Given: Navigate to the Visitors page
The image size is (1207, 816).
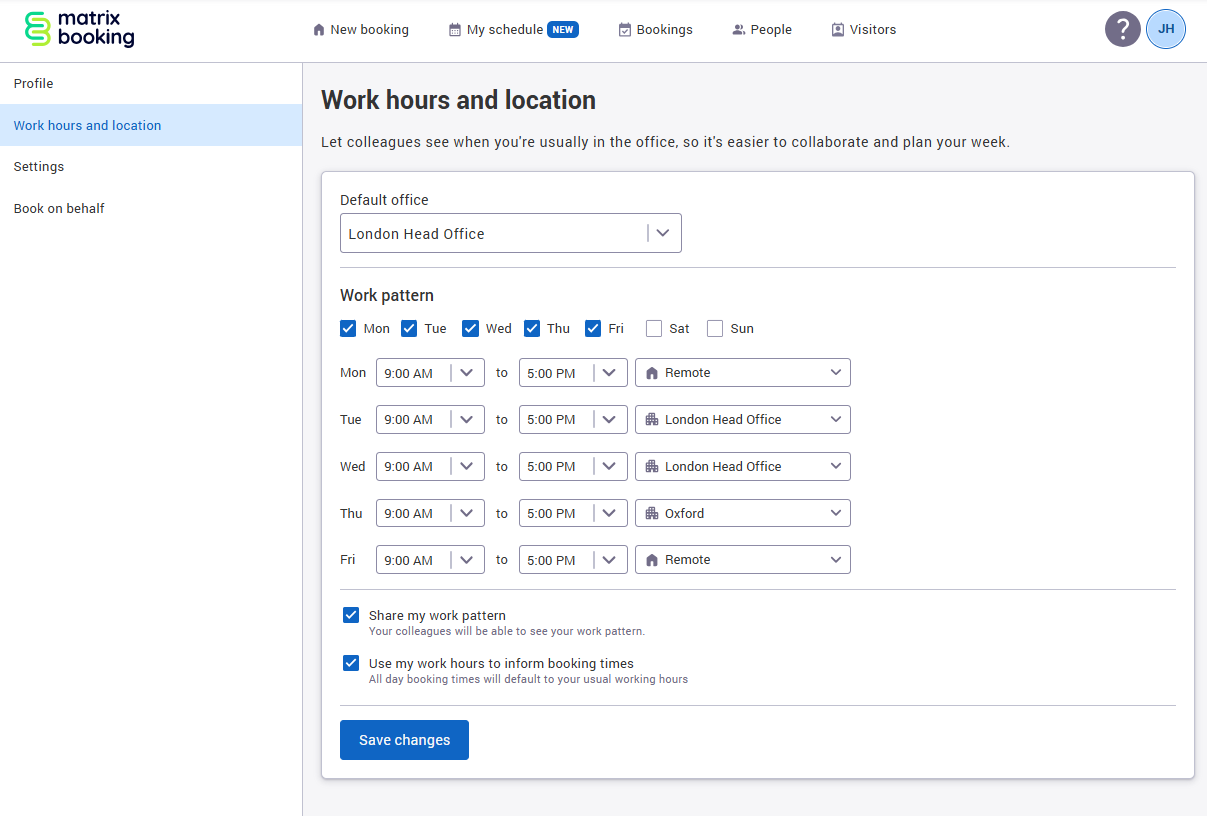Looking at the screenshot, I should click(x=864, y=30).
